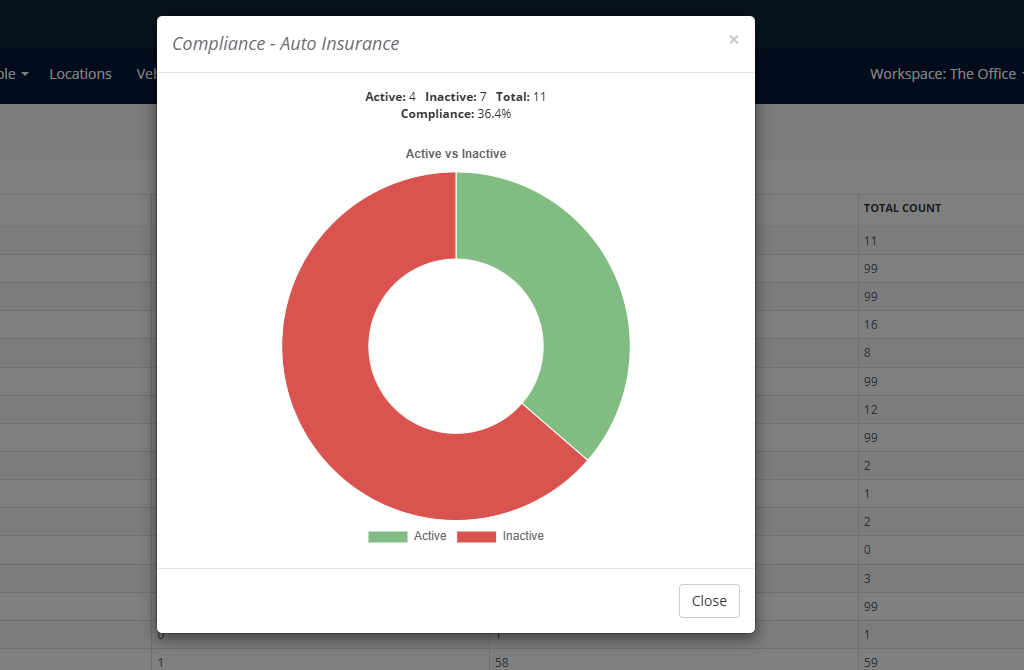The height and width of the screenshot is (670, 1024).
Task: Select the partially visible Vehicles nav item
Action: 146,74
